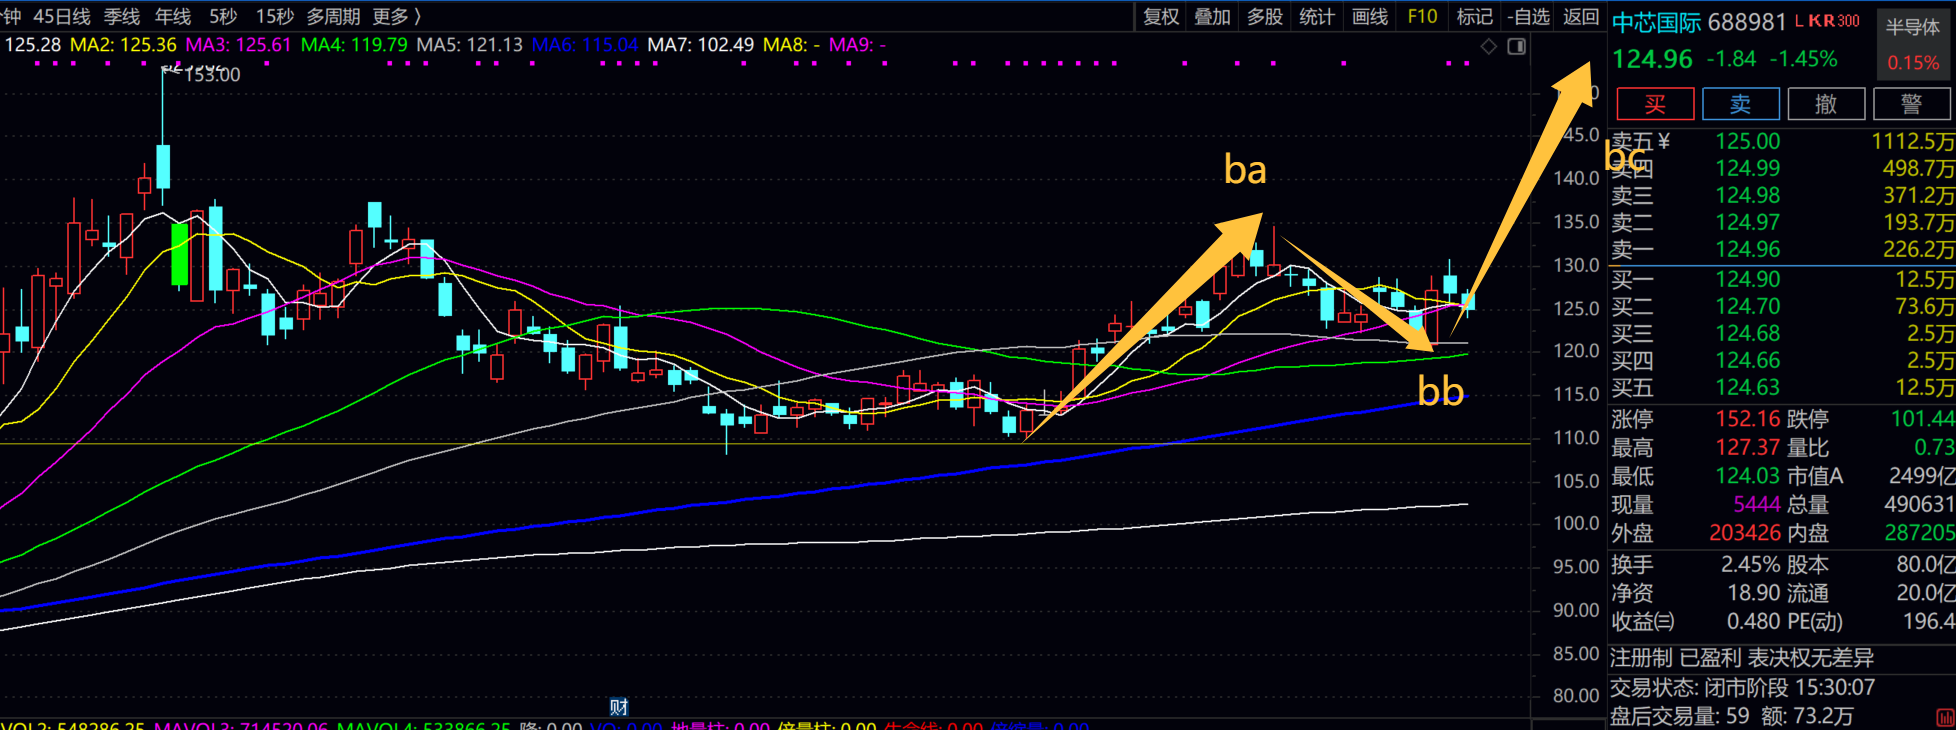Open the 多周期 multi-period view

point(333,17)
